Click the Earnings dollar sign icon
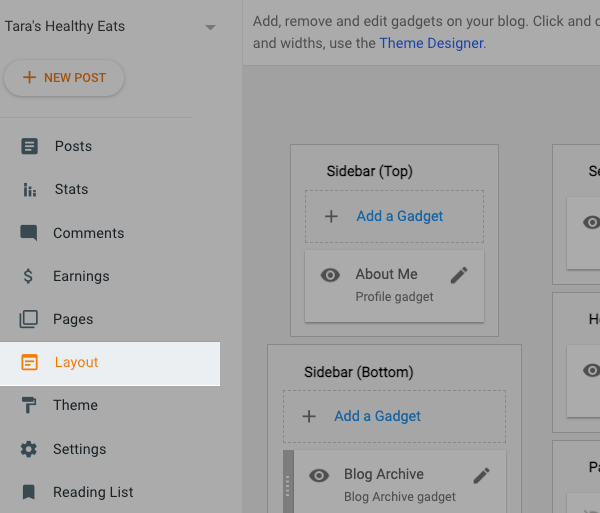Viewport: 600px width, 513px height. 29,276
